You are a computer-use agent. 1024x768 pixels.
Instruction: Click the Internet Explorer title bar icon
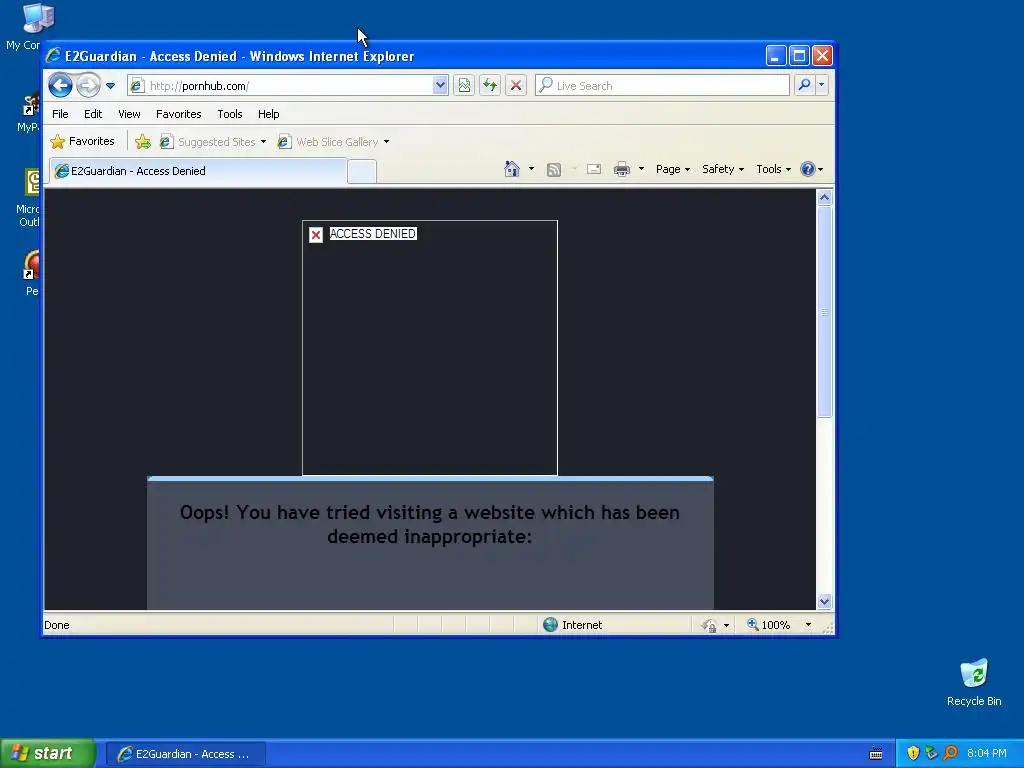(x=54, y=56)
